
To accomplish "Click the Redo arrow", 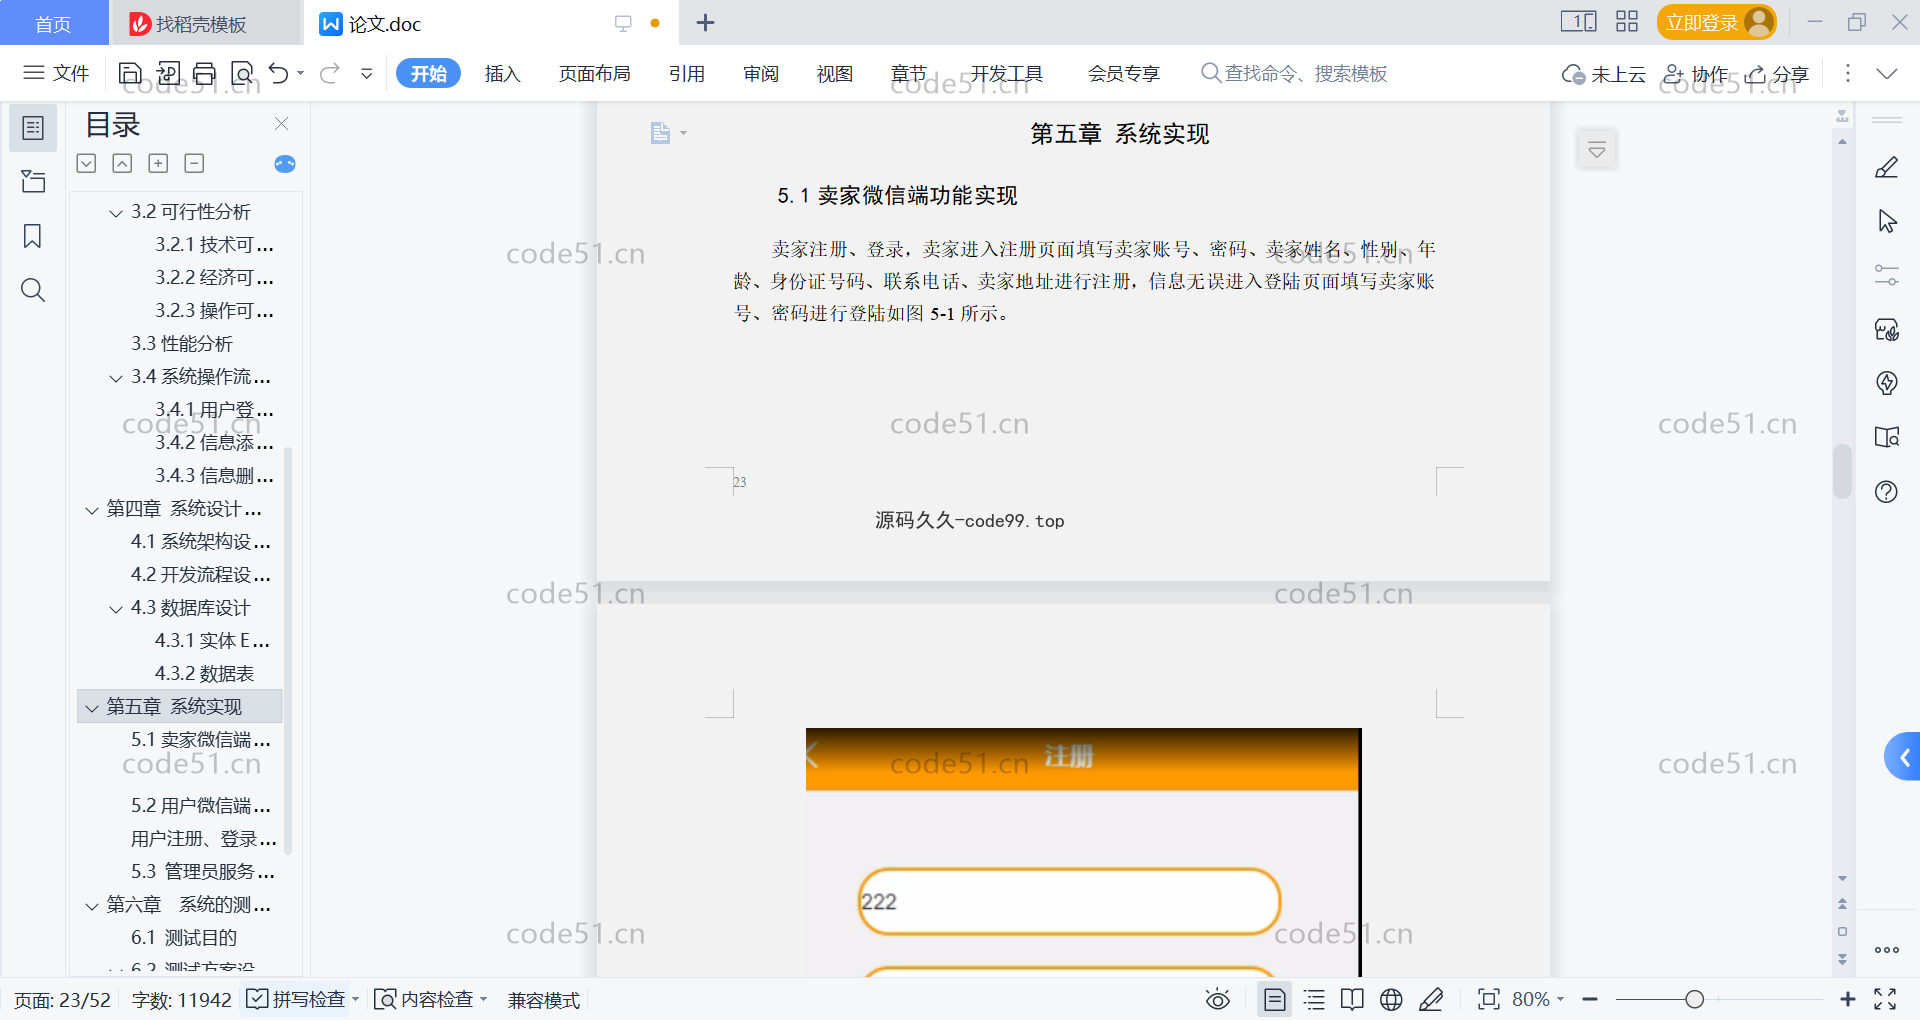I will (x=330, y=73).
